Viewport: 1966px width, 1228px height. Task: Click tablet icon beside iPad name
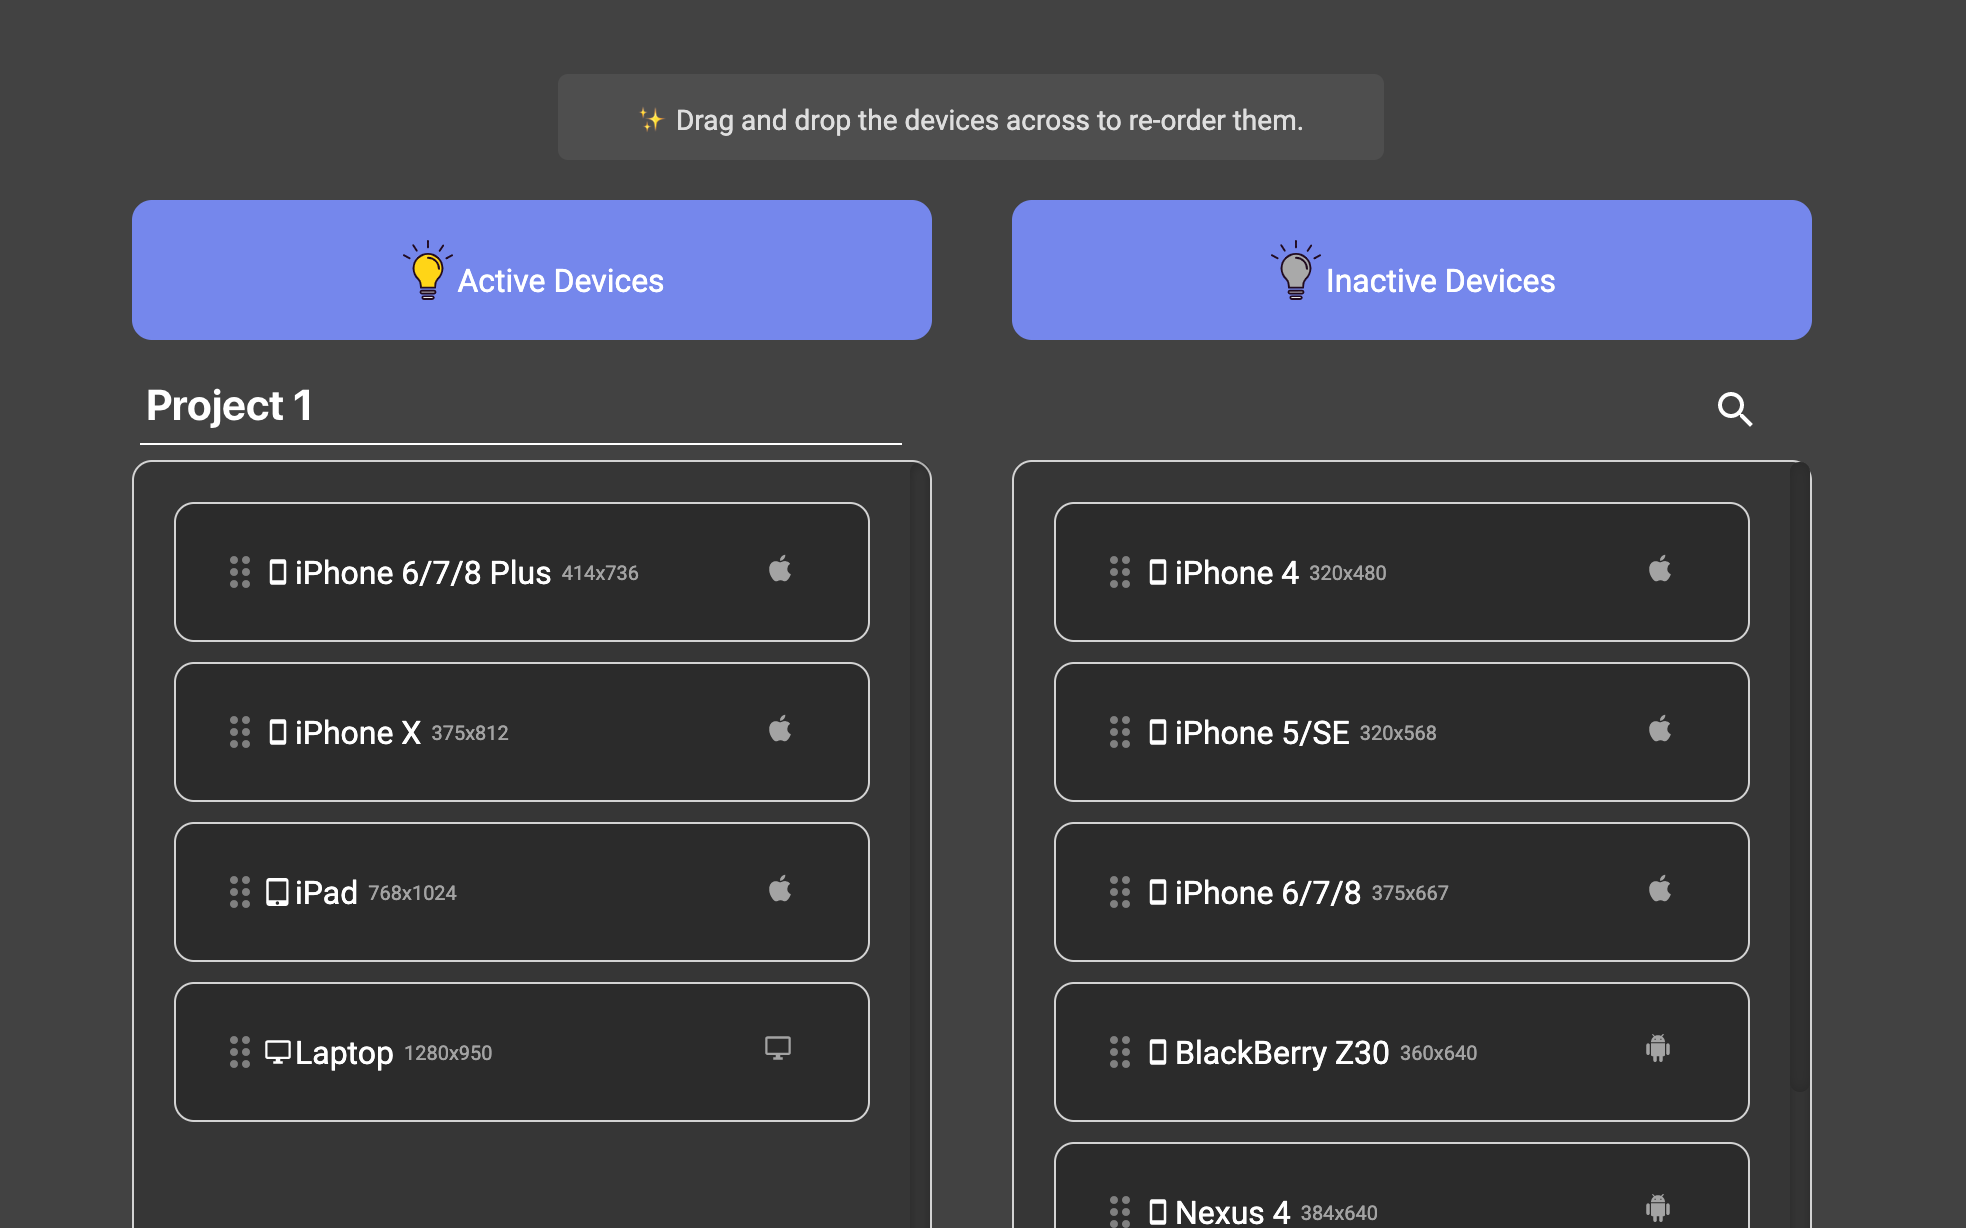pyautogui.click(x=277, y=892)
